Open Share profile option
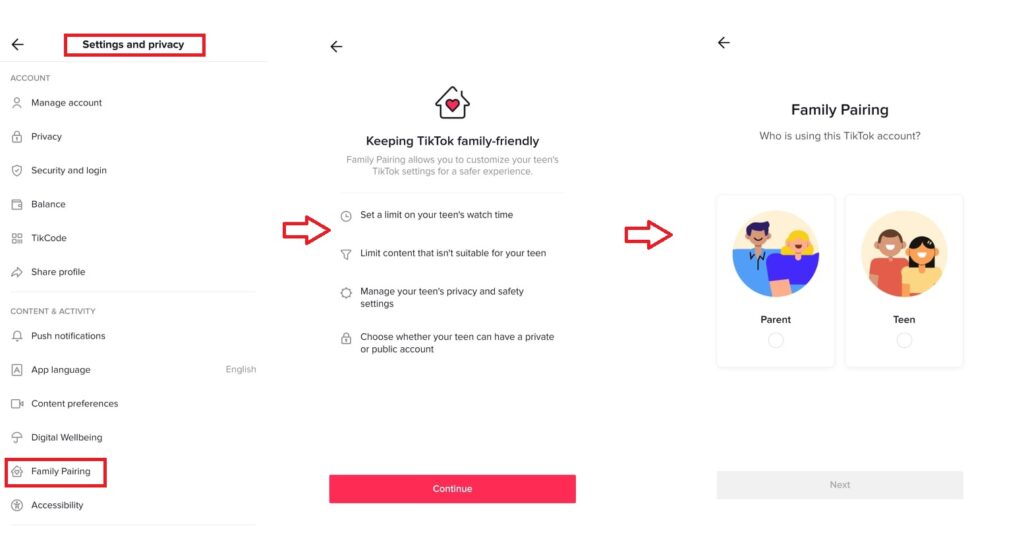This screenshot has height=556, width=1024. 133,272
